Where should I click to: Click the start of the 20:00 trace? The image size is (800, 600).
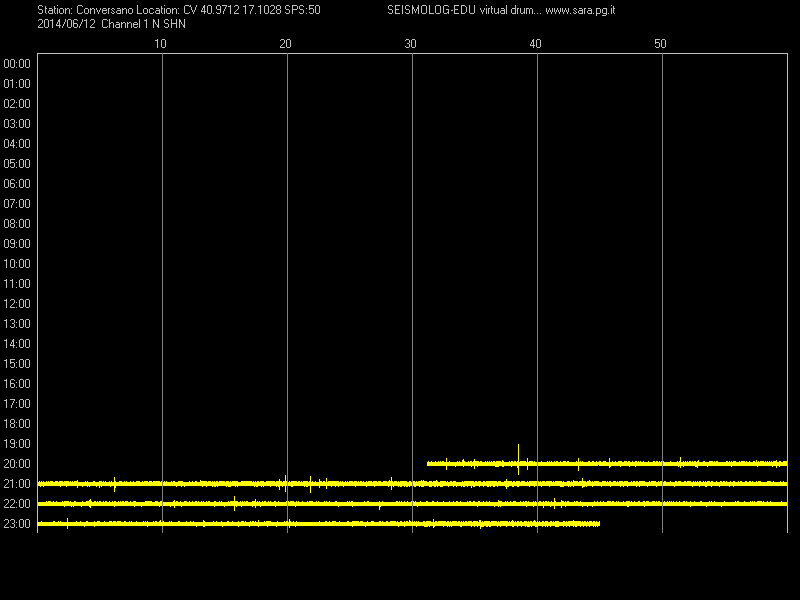pos(429,464)
